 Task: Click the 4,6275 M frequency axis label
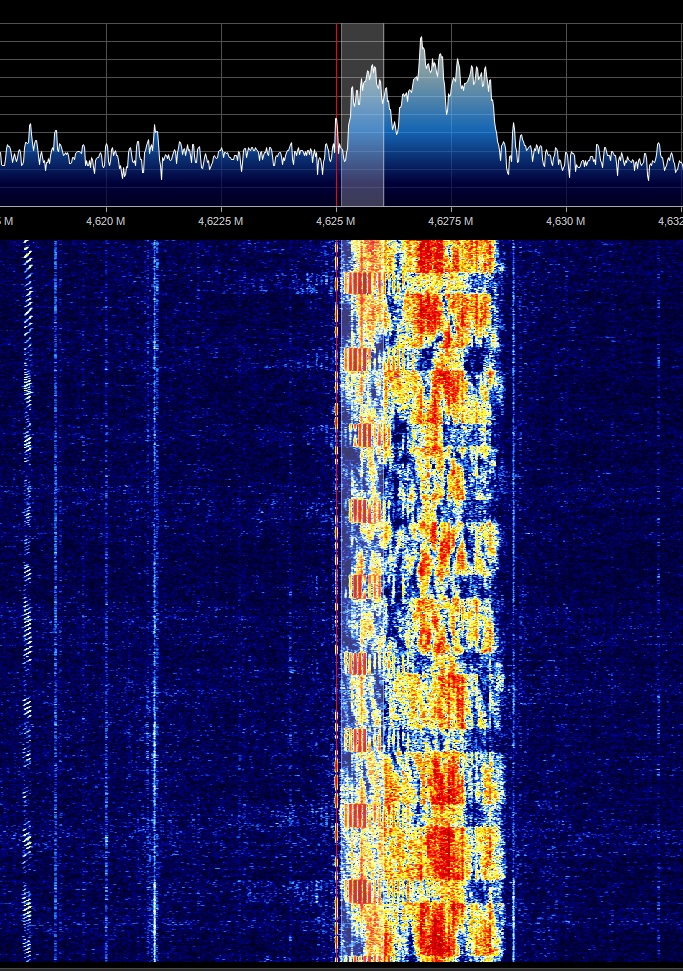tap(450, 221)
